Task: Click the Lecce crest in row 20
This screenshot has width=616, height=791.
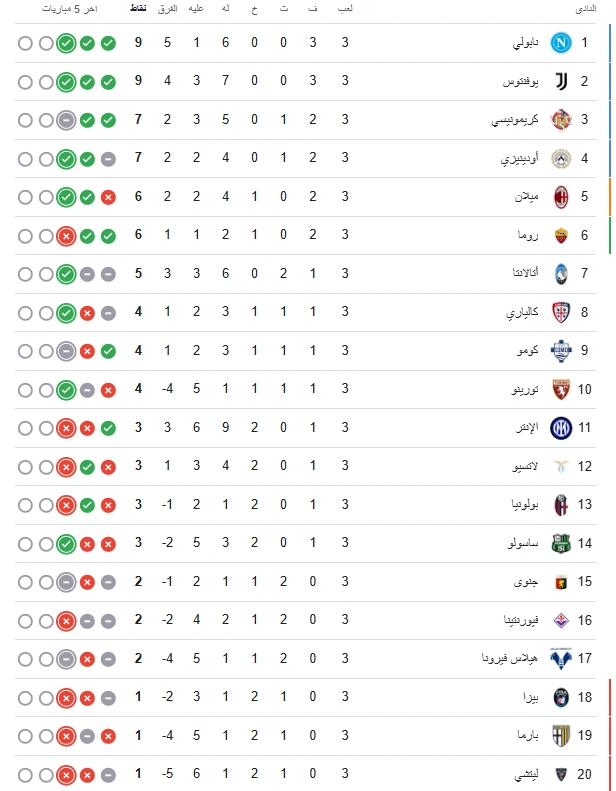Action: click(x=561, y=774)
